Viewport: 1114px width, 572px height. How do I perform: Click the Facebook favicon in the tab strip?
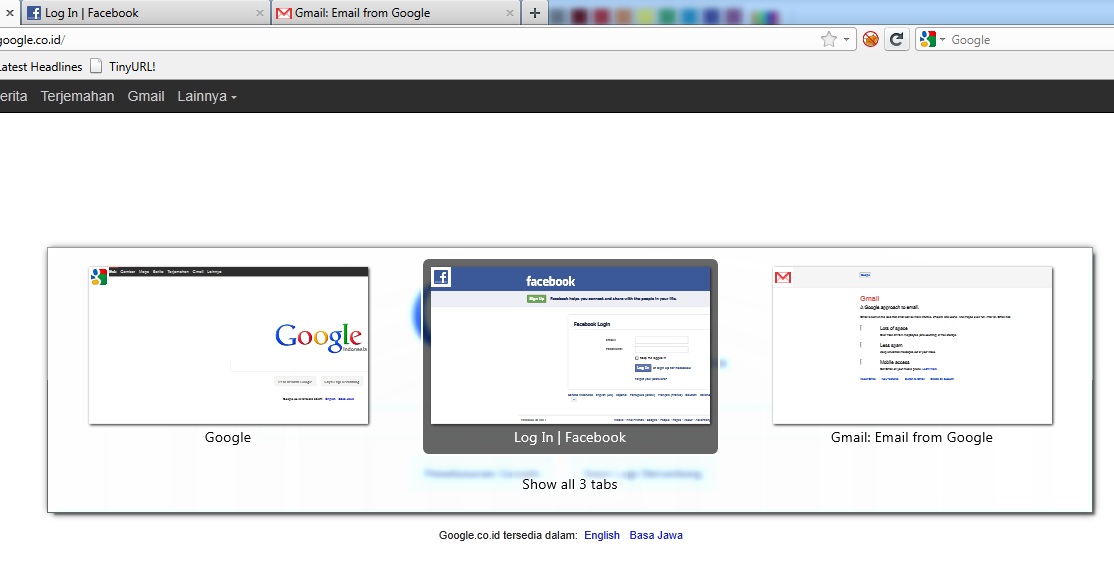33,13
